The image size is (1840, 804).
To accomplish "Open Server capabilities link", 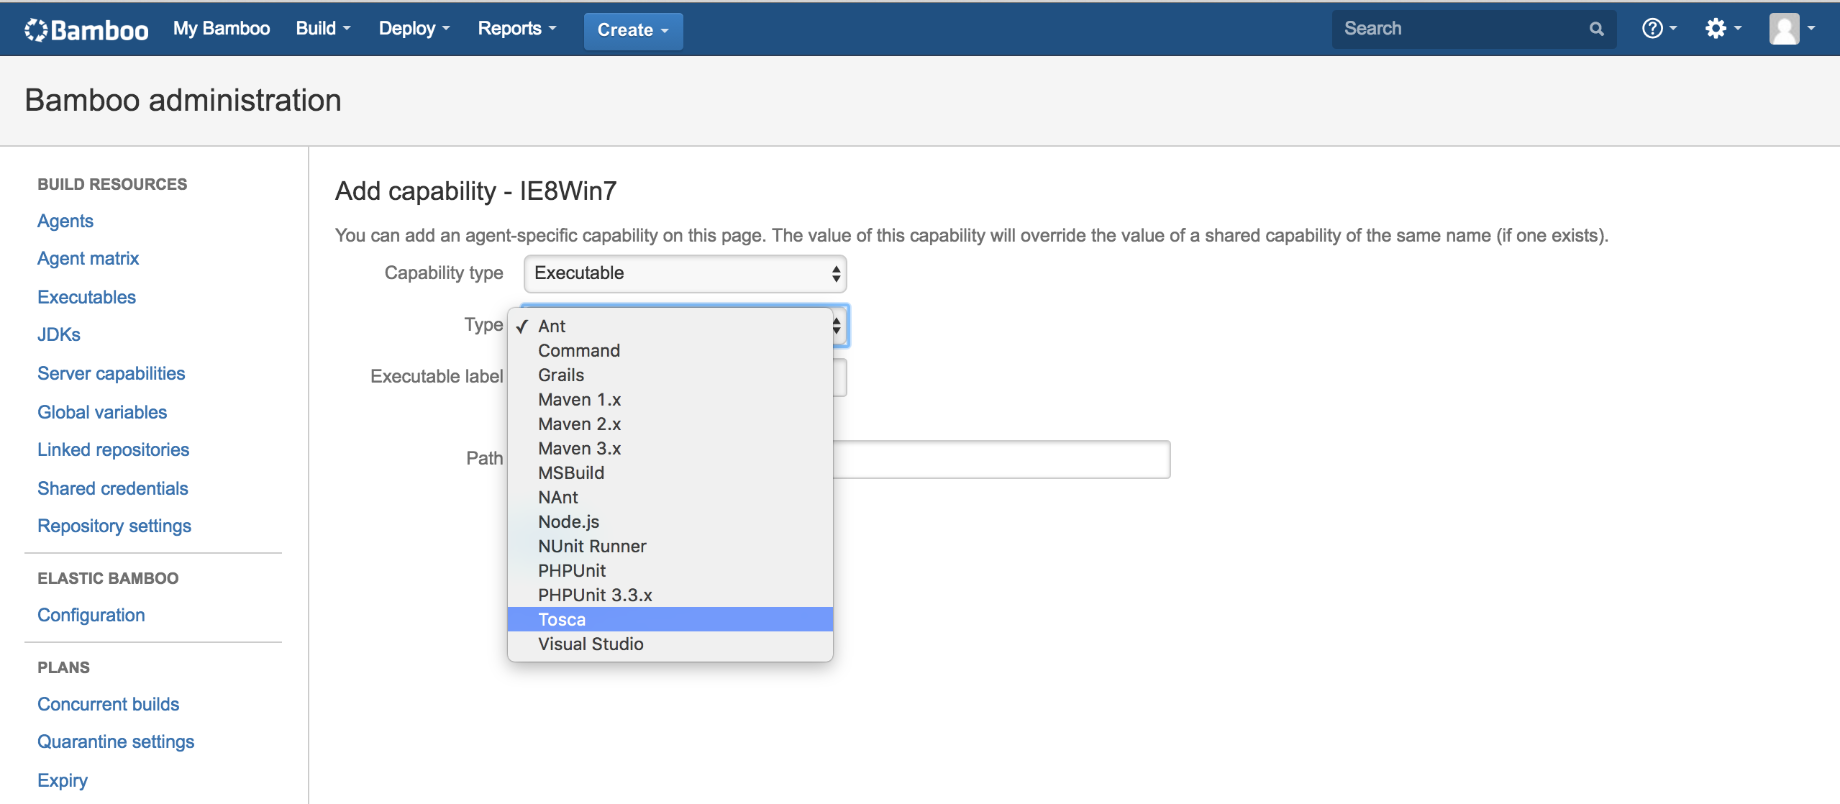I will [x=111, y=373].
